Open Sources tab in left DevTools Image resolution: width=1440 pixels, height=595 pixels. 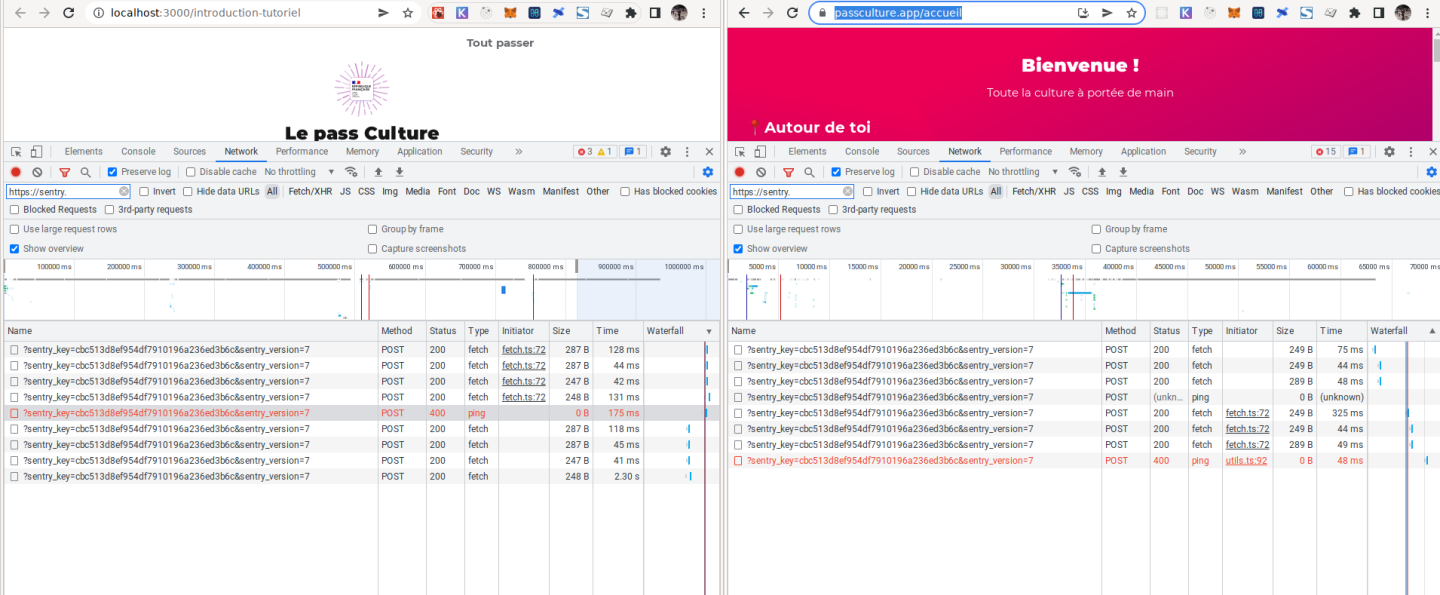pyautogui.click(x=189, y=152)
